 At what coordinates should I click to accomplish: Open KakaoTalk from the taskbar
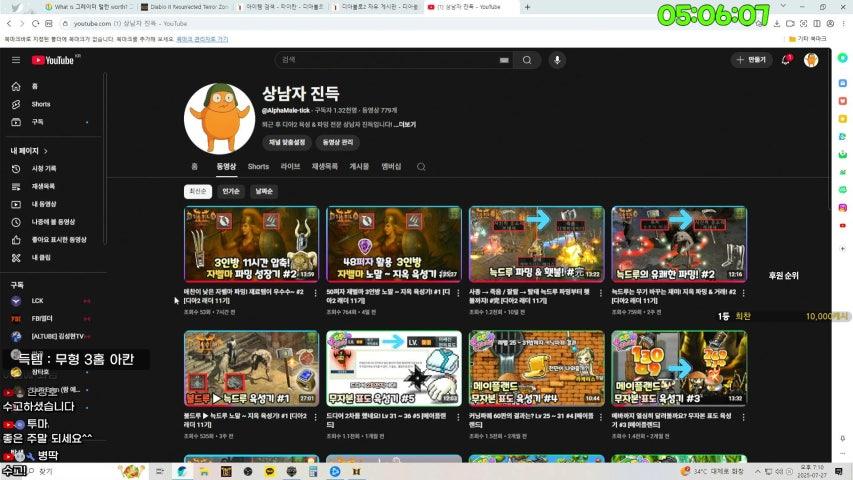click(269, 471)
